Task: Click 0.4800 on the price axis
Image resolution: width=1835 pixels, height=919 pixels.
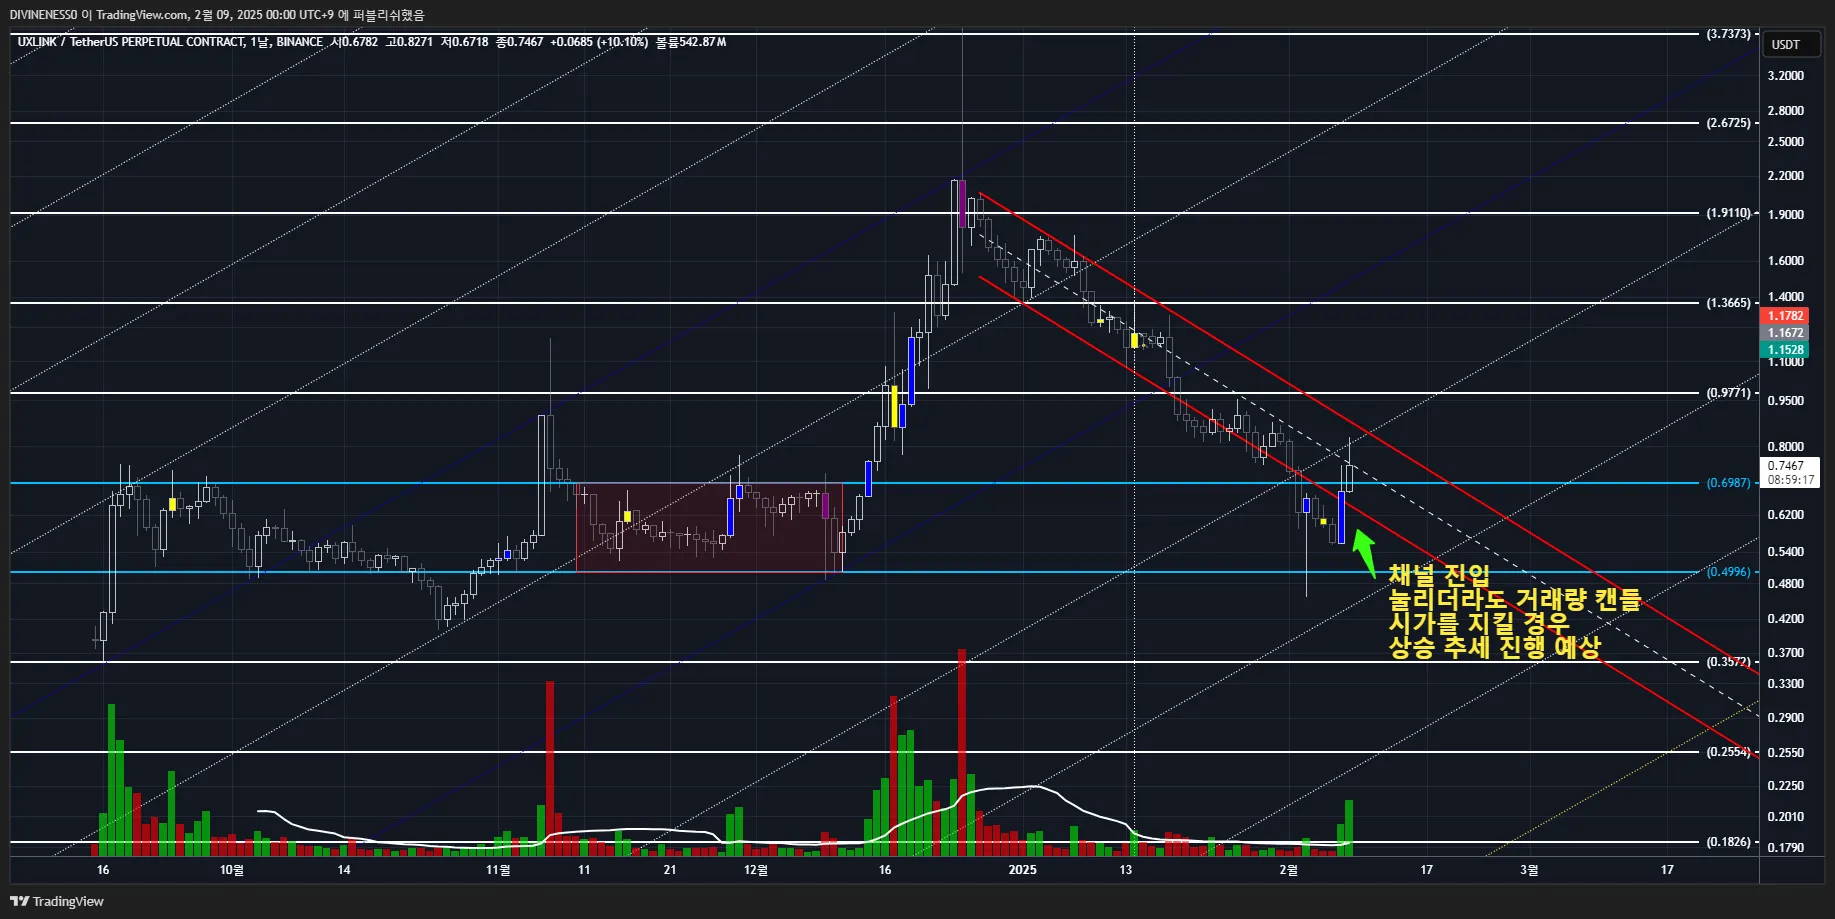Action: tap(1785, 584)
